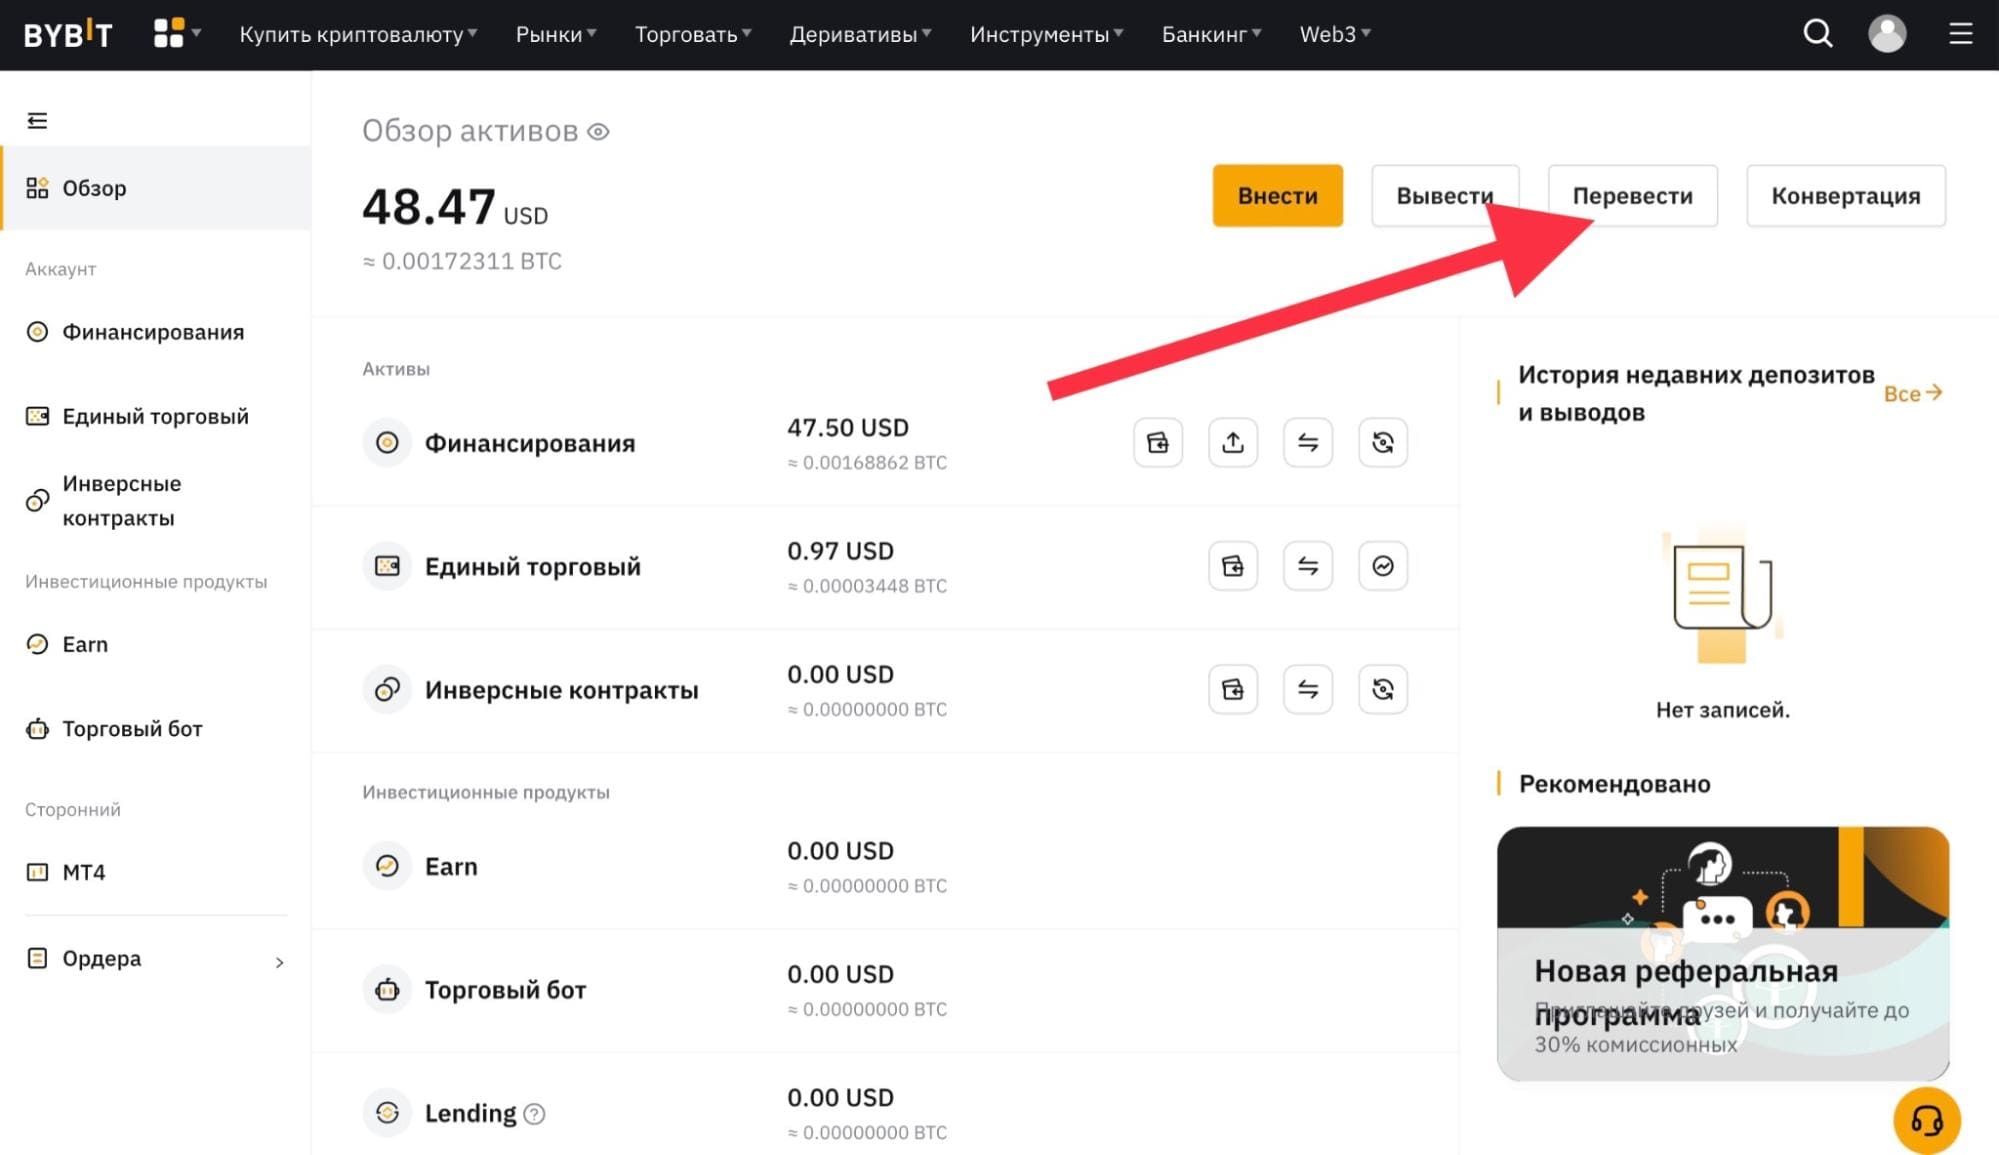Image resolution: width=1999 pixels, height=1155 pixels.
Task: Collapse the left sidebar menu icon
Action: (x=37, y=121)
